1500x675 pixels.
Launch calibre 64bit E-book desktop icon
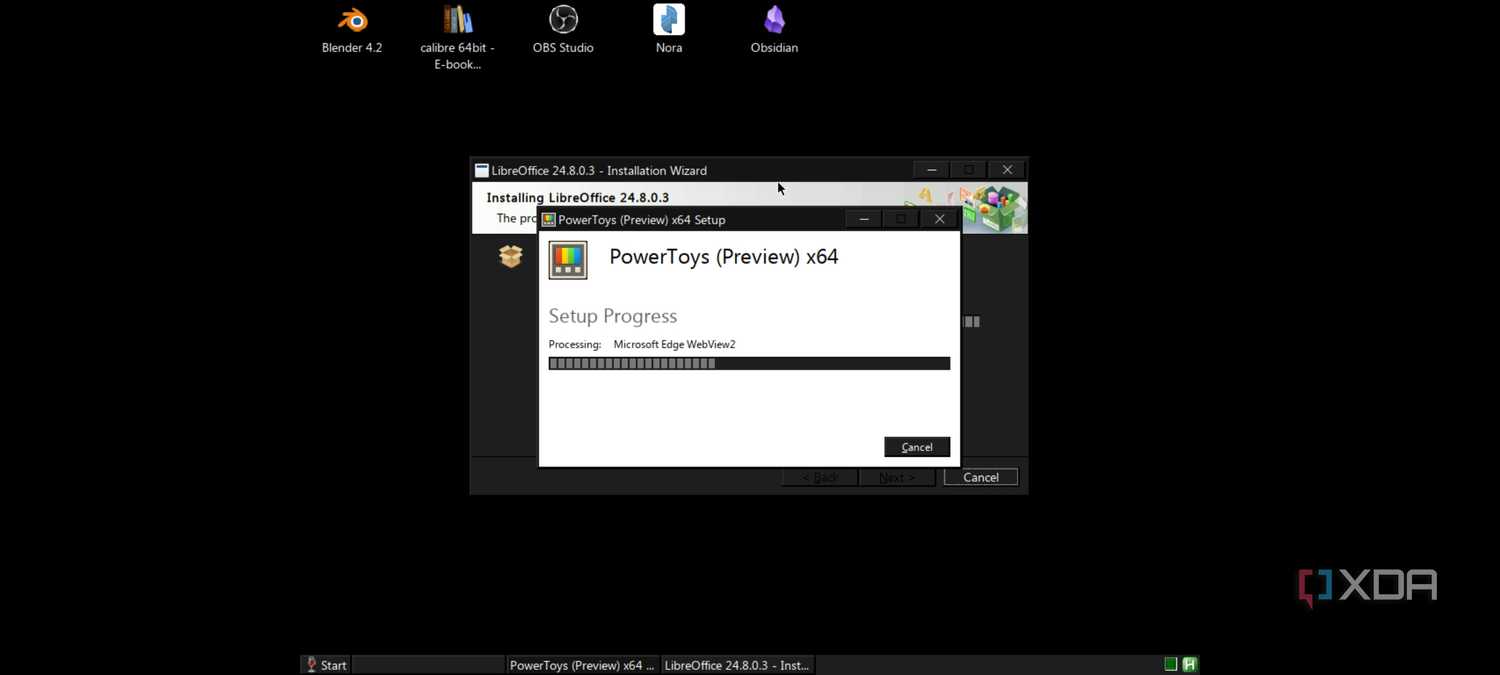(x=457, y=38)
